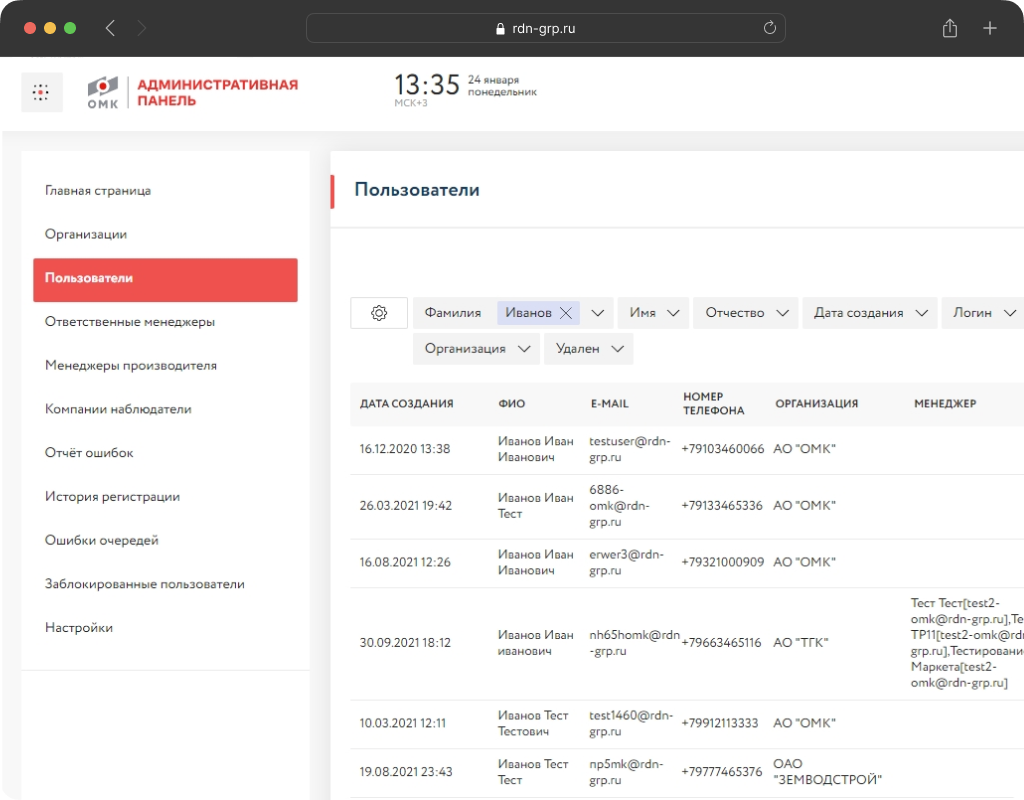This screenshot has height=800, width=1024.
Task: Open Менеджеры производителя section
Action: coord(131,366)
